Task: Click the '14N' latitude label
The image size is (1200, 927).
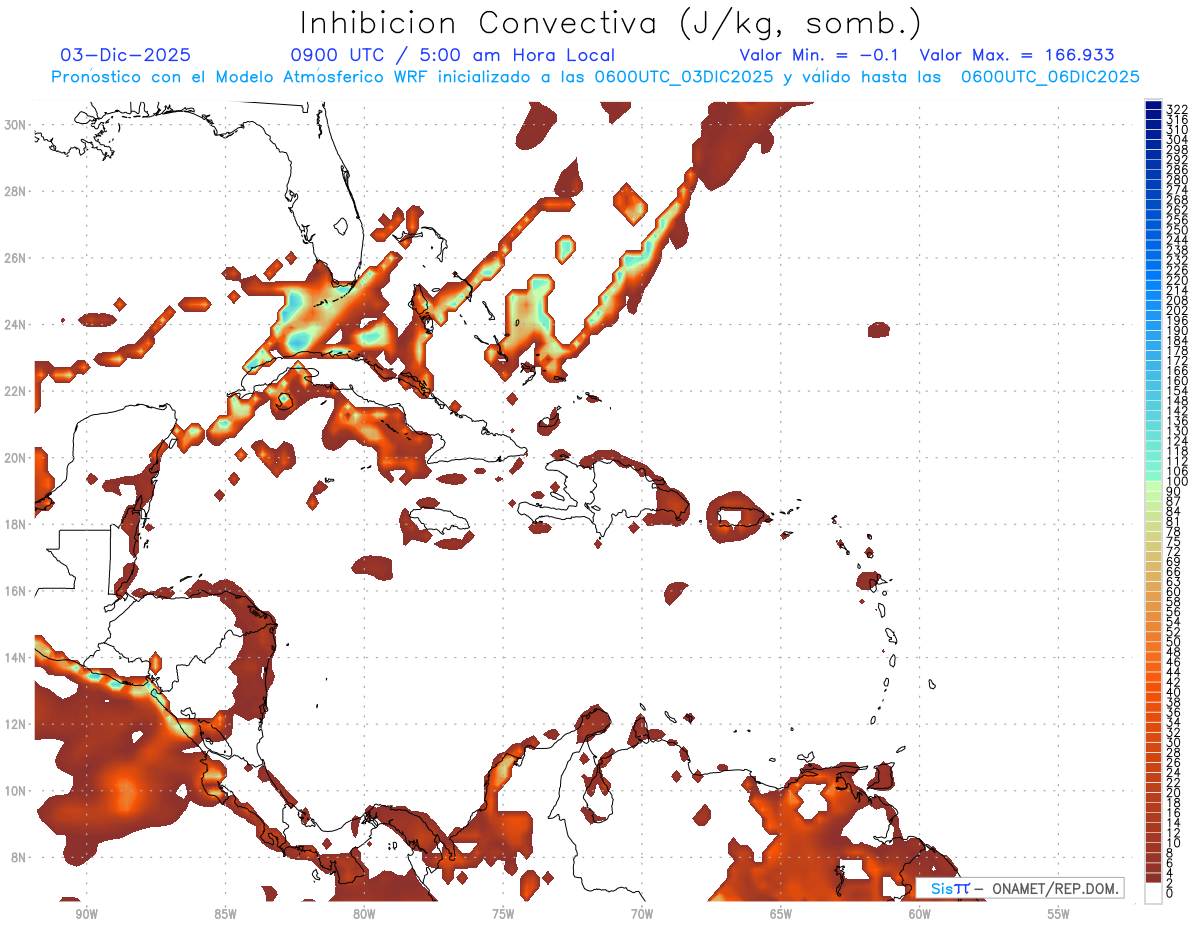Action: coord(16,658)
